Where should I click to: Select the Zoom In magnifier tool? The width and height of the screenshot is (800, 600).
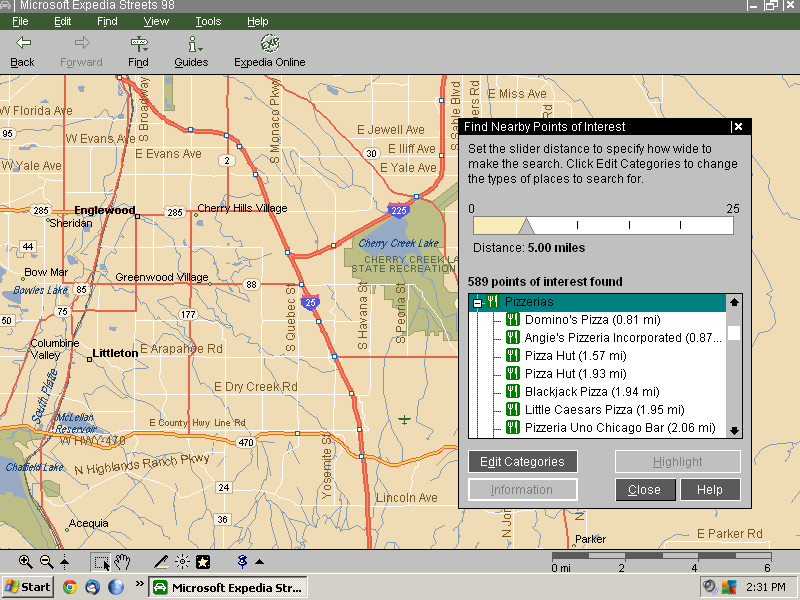pyautogui.click(x=24, y=561)
